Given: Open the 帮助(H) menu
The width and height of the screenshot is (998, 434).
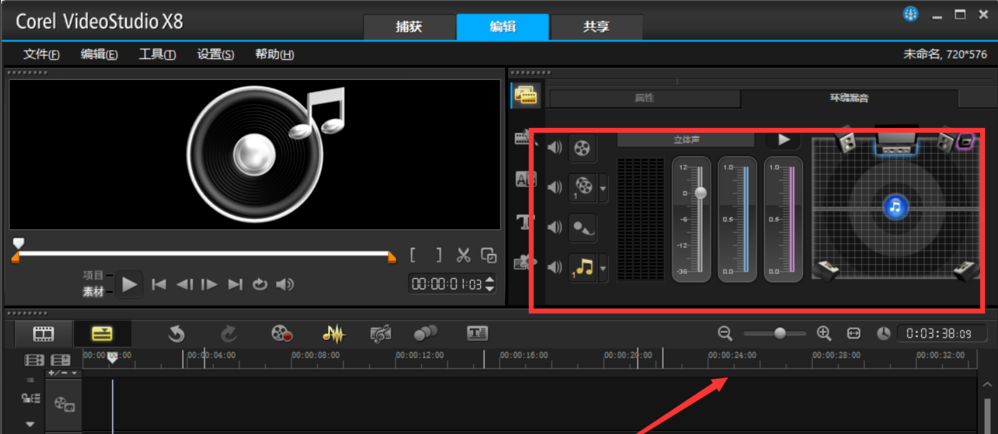Looking at the screenshot, I should [x=274, y=55].
